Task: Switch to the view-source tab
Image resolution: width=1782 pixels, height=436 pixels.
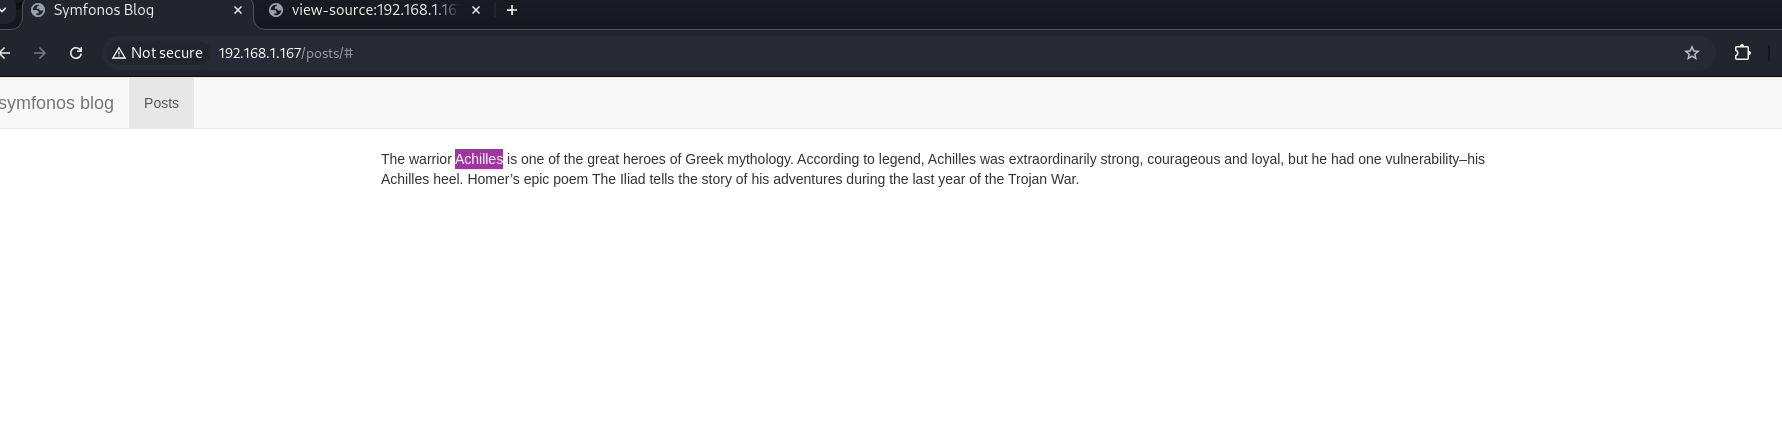Action: (x=373, y=10)
